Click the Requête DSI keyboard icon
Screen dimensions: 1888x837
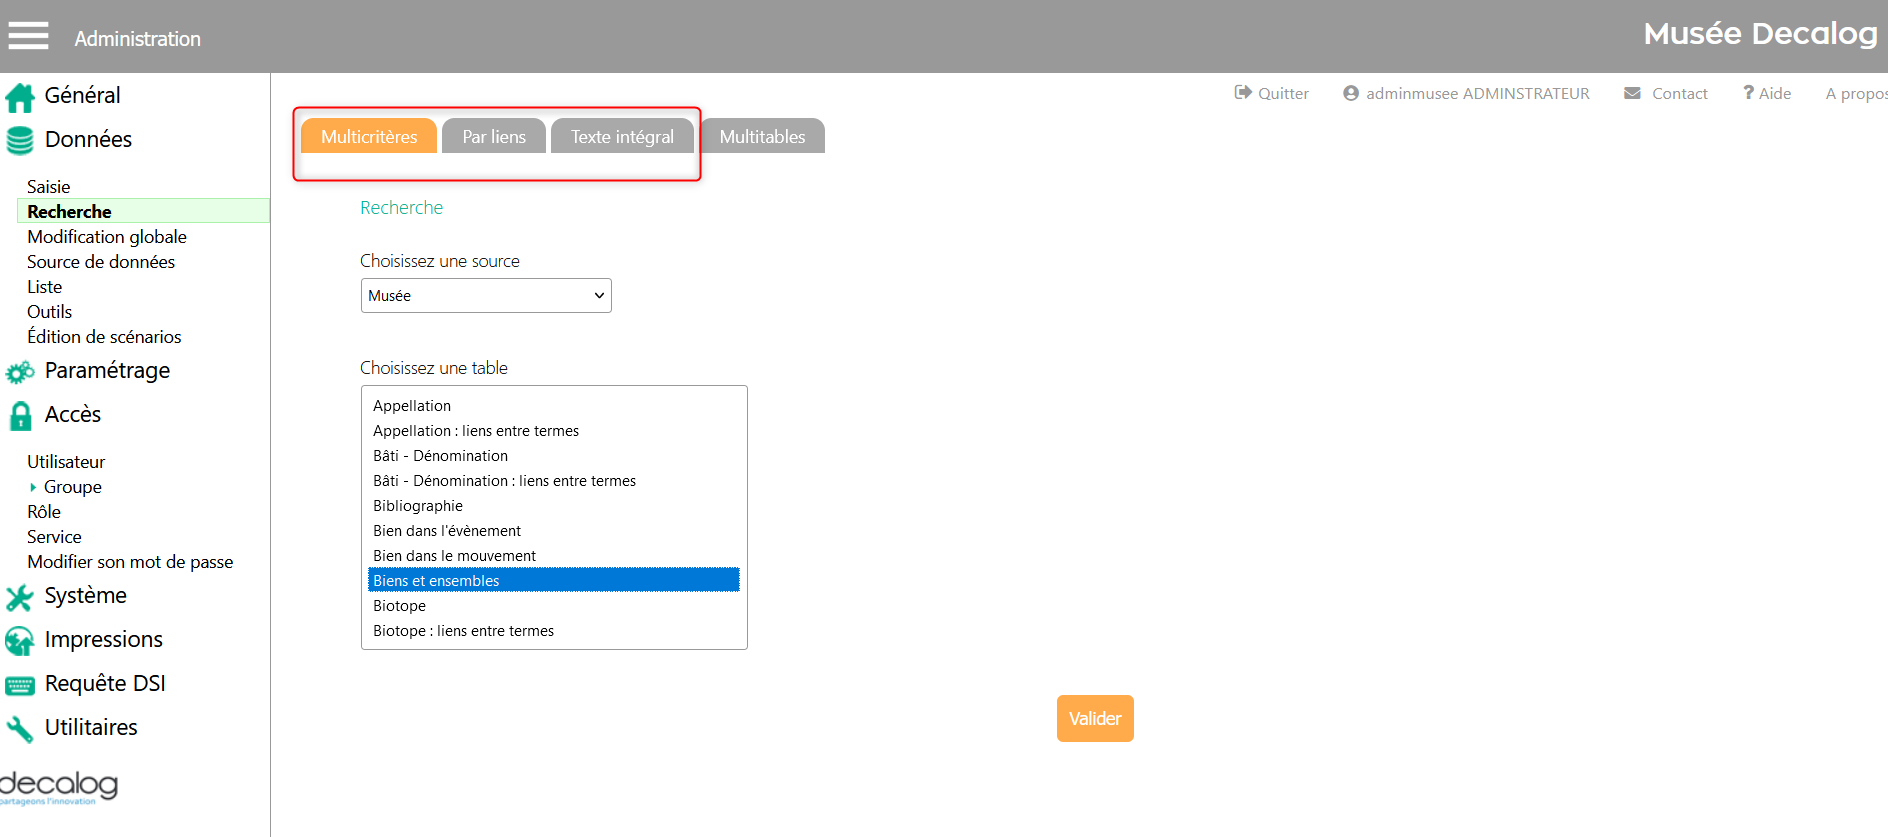[20, 685]
